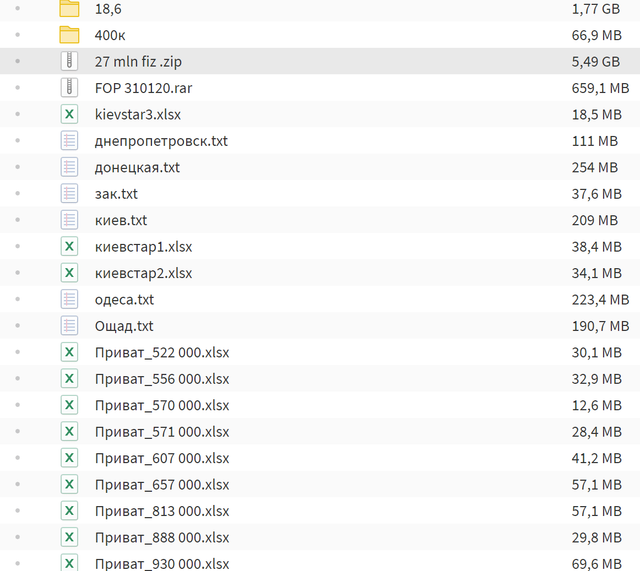Click the Excel icon of киевстар1.xlsx
Image resolution: width=640 pixels, height=571 pixels.
69,247
